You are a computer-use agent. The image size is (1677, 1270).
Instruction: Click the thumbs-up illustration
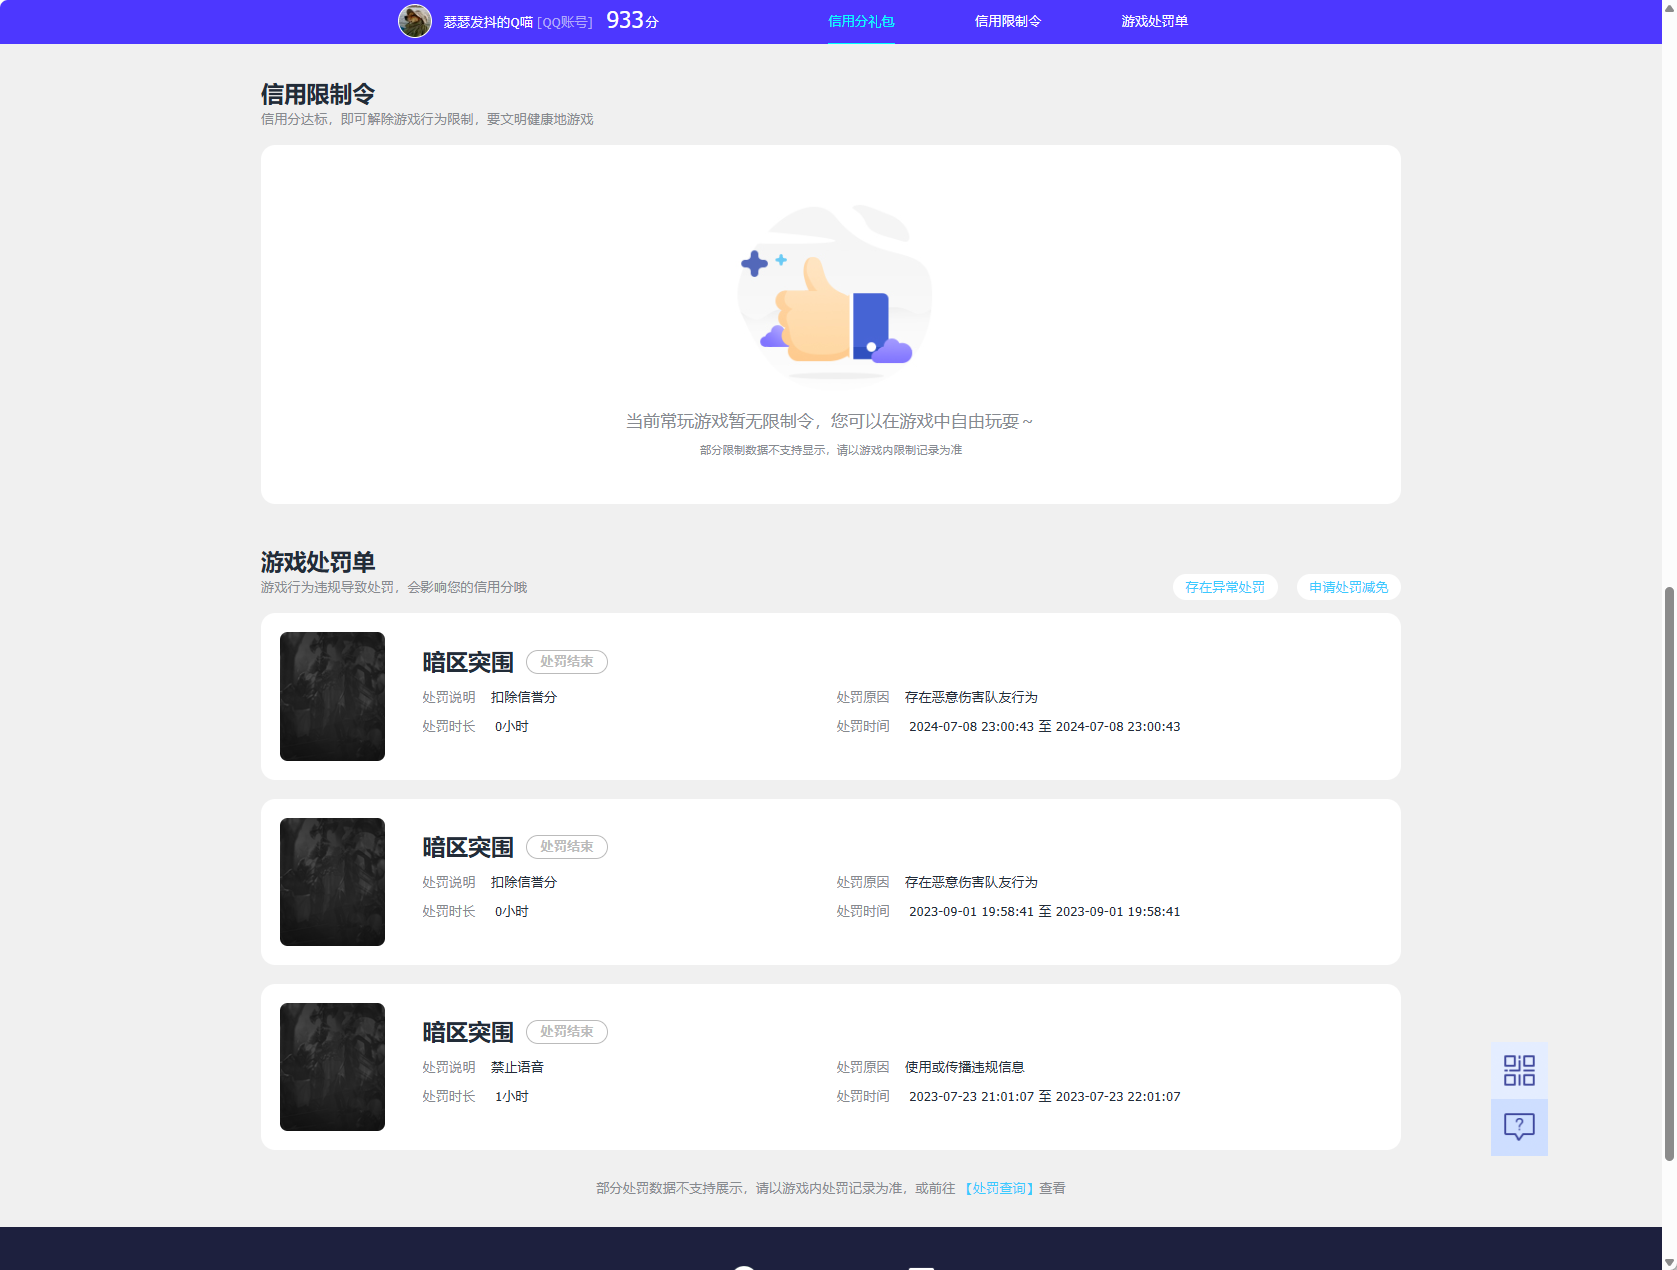(834, 293)
